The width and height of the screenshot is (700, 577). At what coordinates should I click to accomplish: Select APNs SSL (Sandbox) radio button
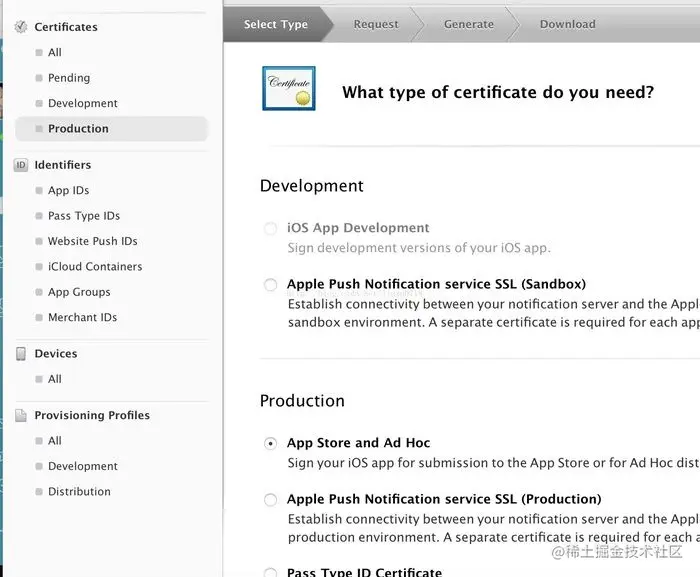tap(270, 284)
